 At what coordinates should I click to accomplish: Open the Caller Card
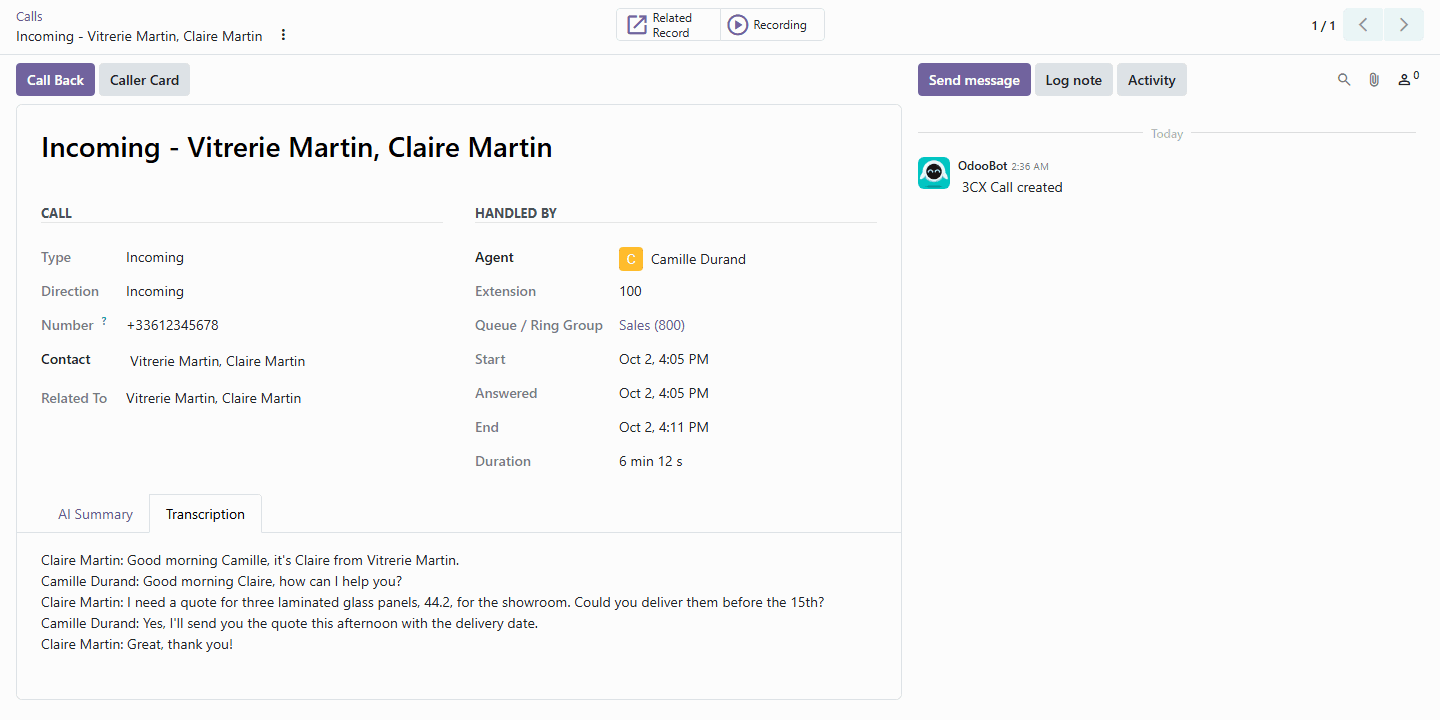coord(144,80)
